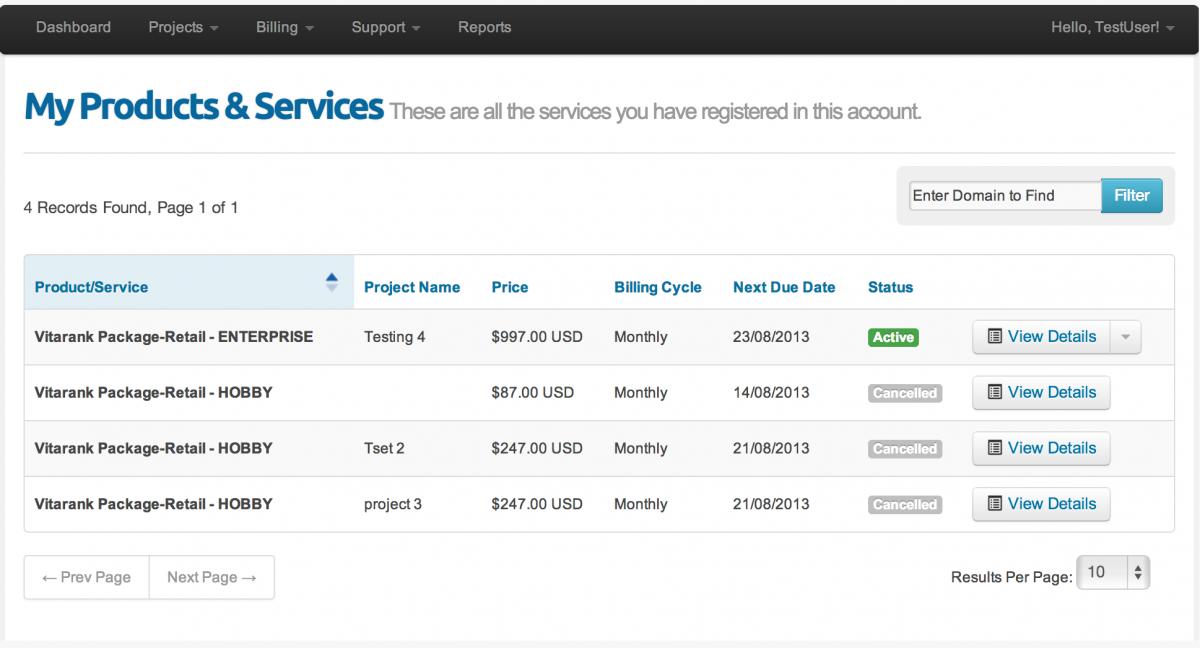Click the Enter Domain to Find field
The height and width of the screenshot is (648, 1200).
[1005, 195]
